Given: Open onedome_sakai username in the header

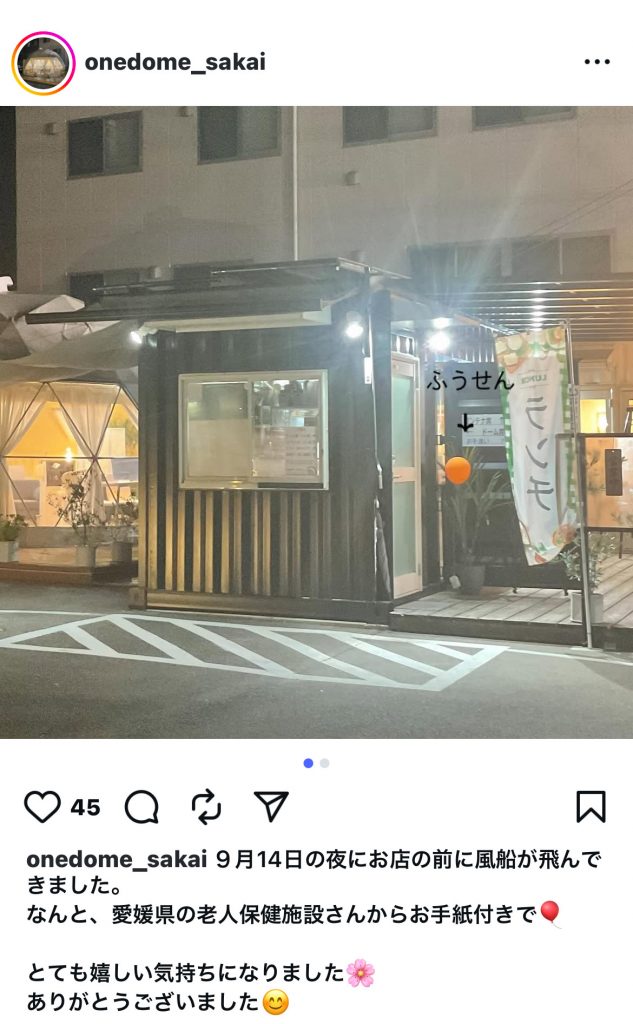Looking at the screenshot, I should pyautogui.click(x=175, y=62).
